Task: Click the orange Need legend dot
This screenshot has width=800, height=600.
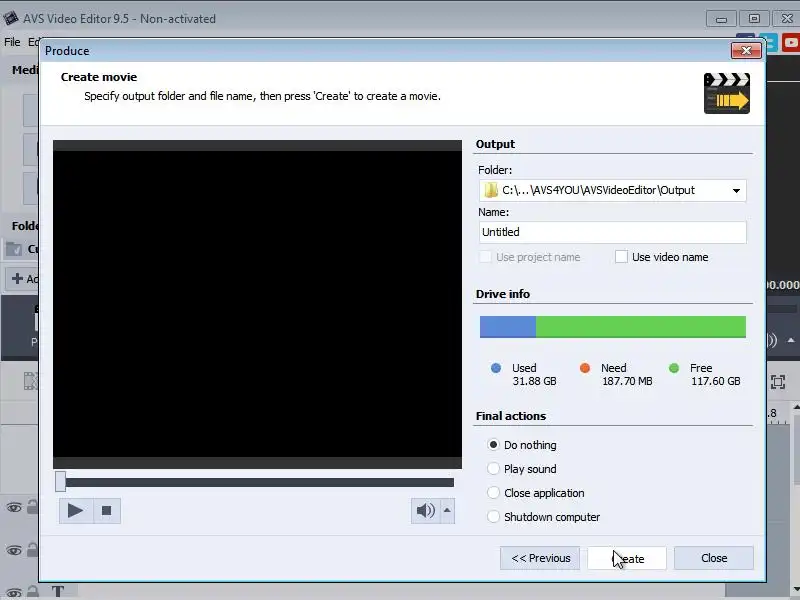Action: [585, 368]
